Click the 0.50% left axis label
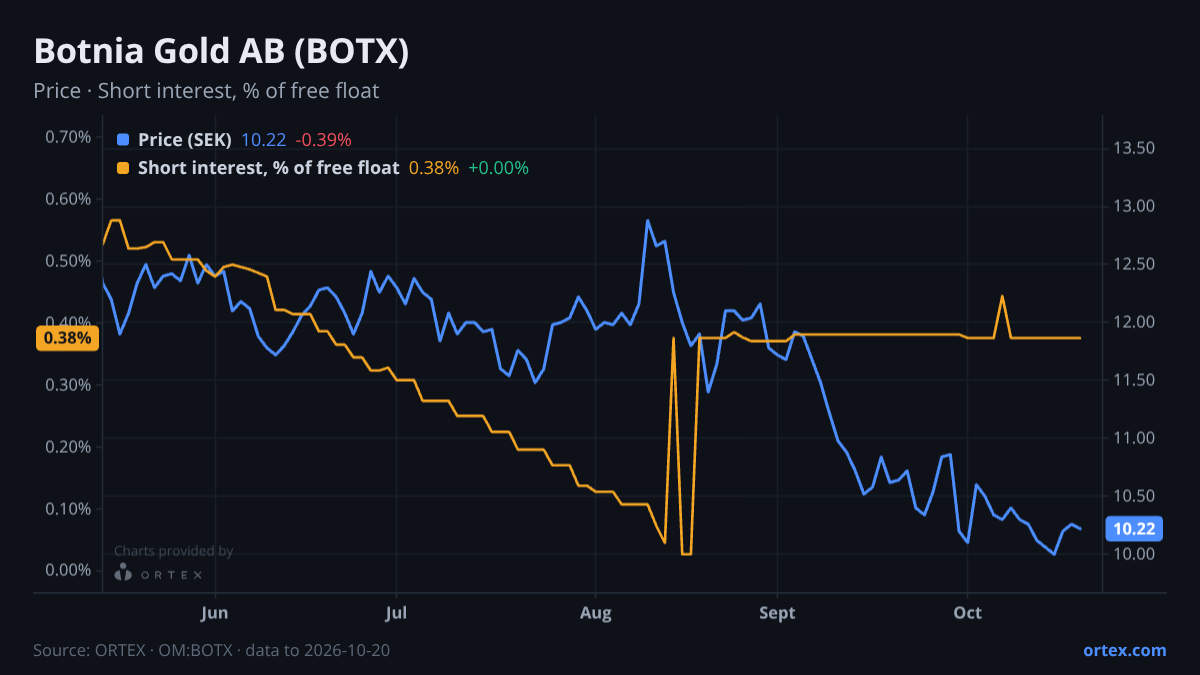Image resolution: width=1200 pixels, height=675 pixels. click(69, 261)
